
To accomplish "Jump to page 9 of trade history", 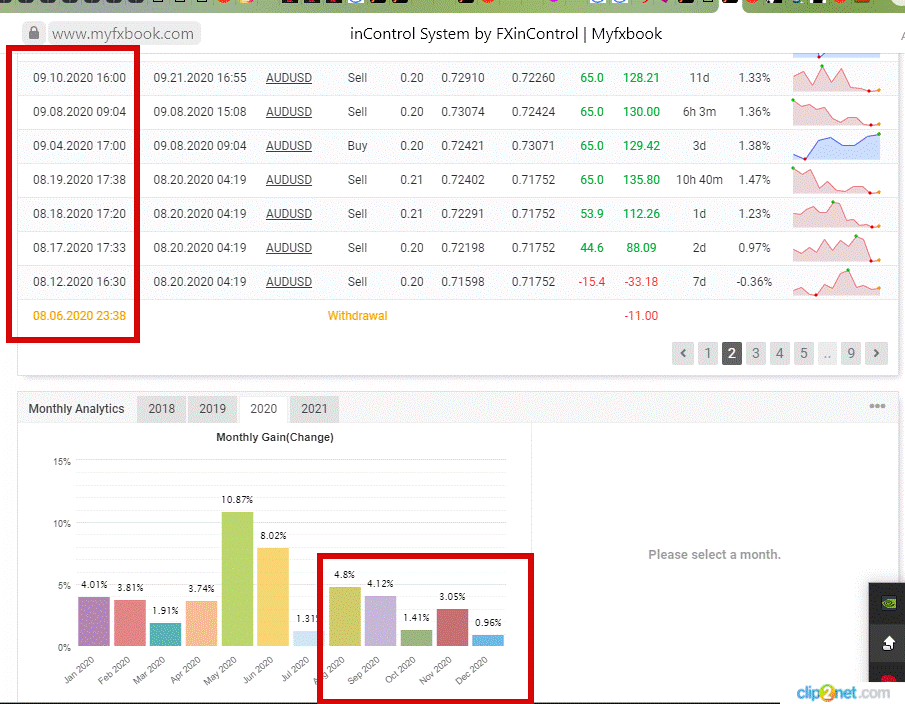I will (x=851, y=353).
